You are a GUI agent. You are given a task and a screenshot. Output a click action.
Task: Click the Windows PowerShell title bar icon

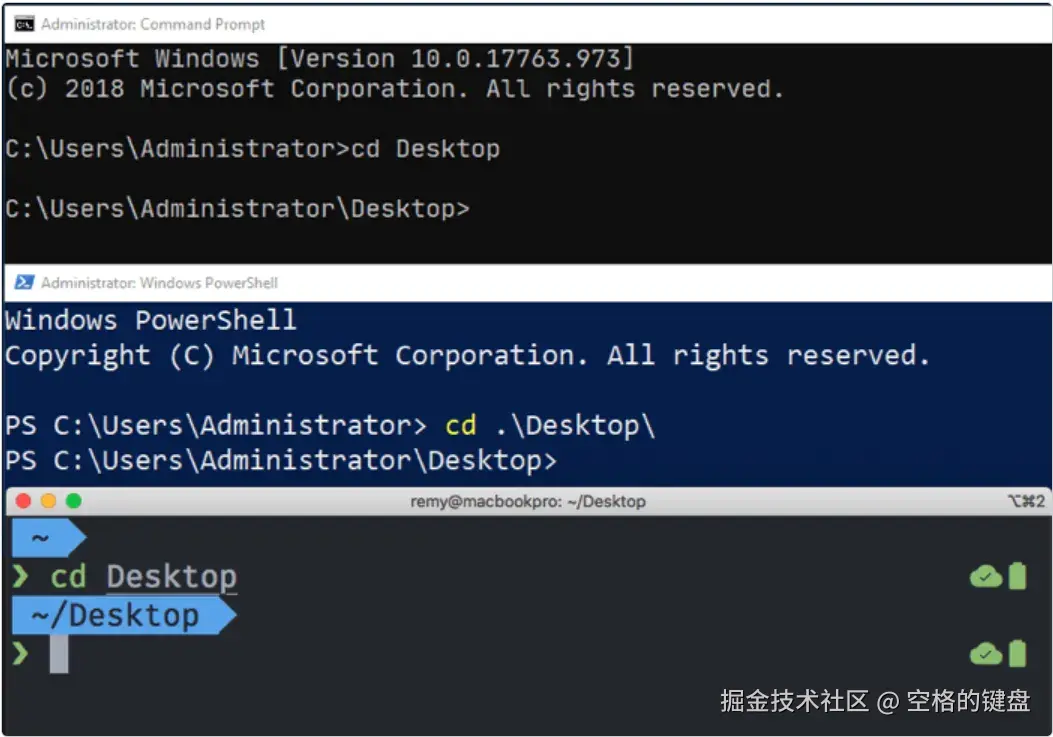24,283
